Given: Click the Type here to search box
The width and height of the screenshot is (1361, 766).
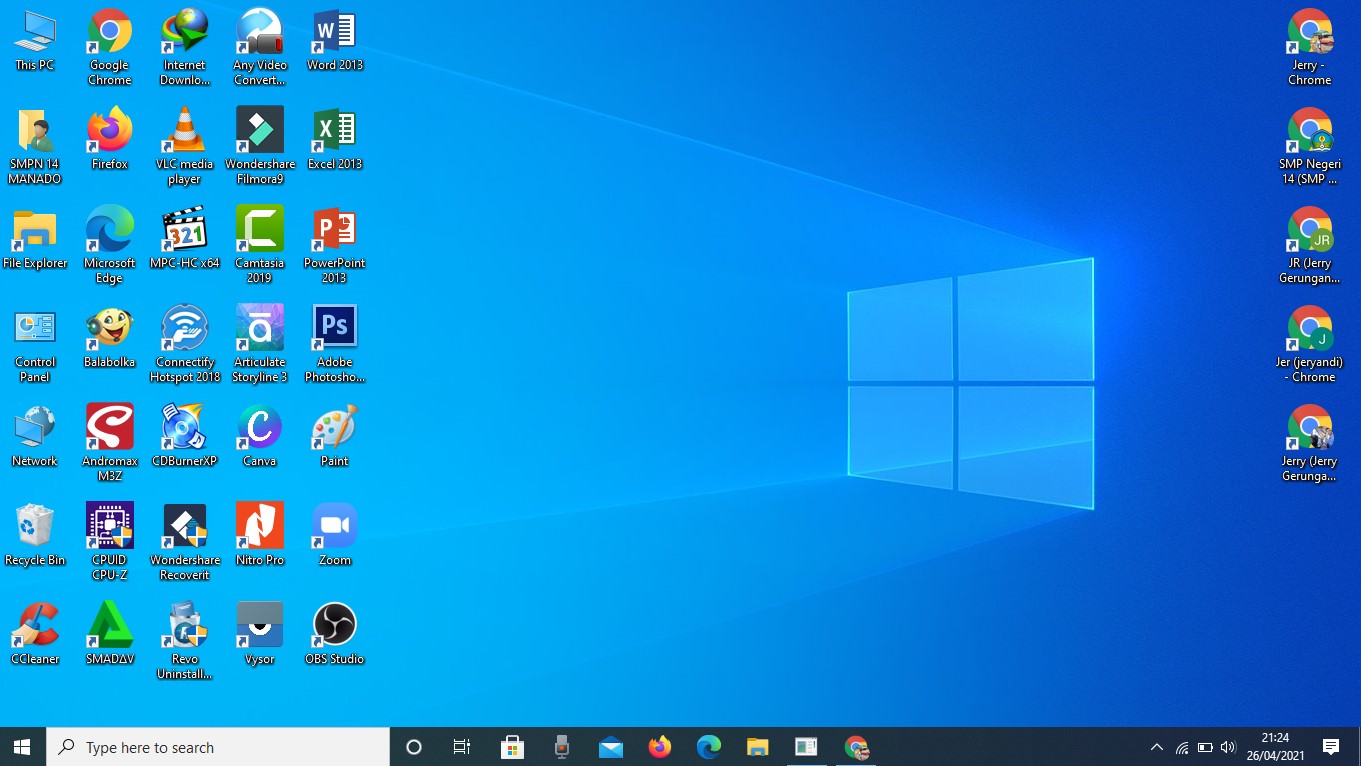Looking at the screenshot, I should click(x=218, y=747).
